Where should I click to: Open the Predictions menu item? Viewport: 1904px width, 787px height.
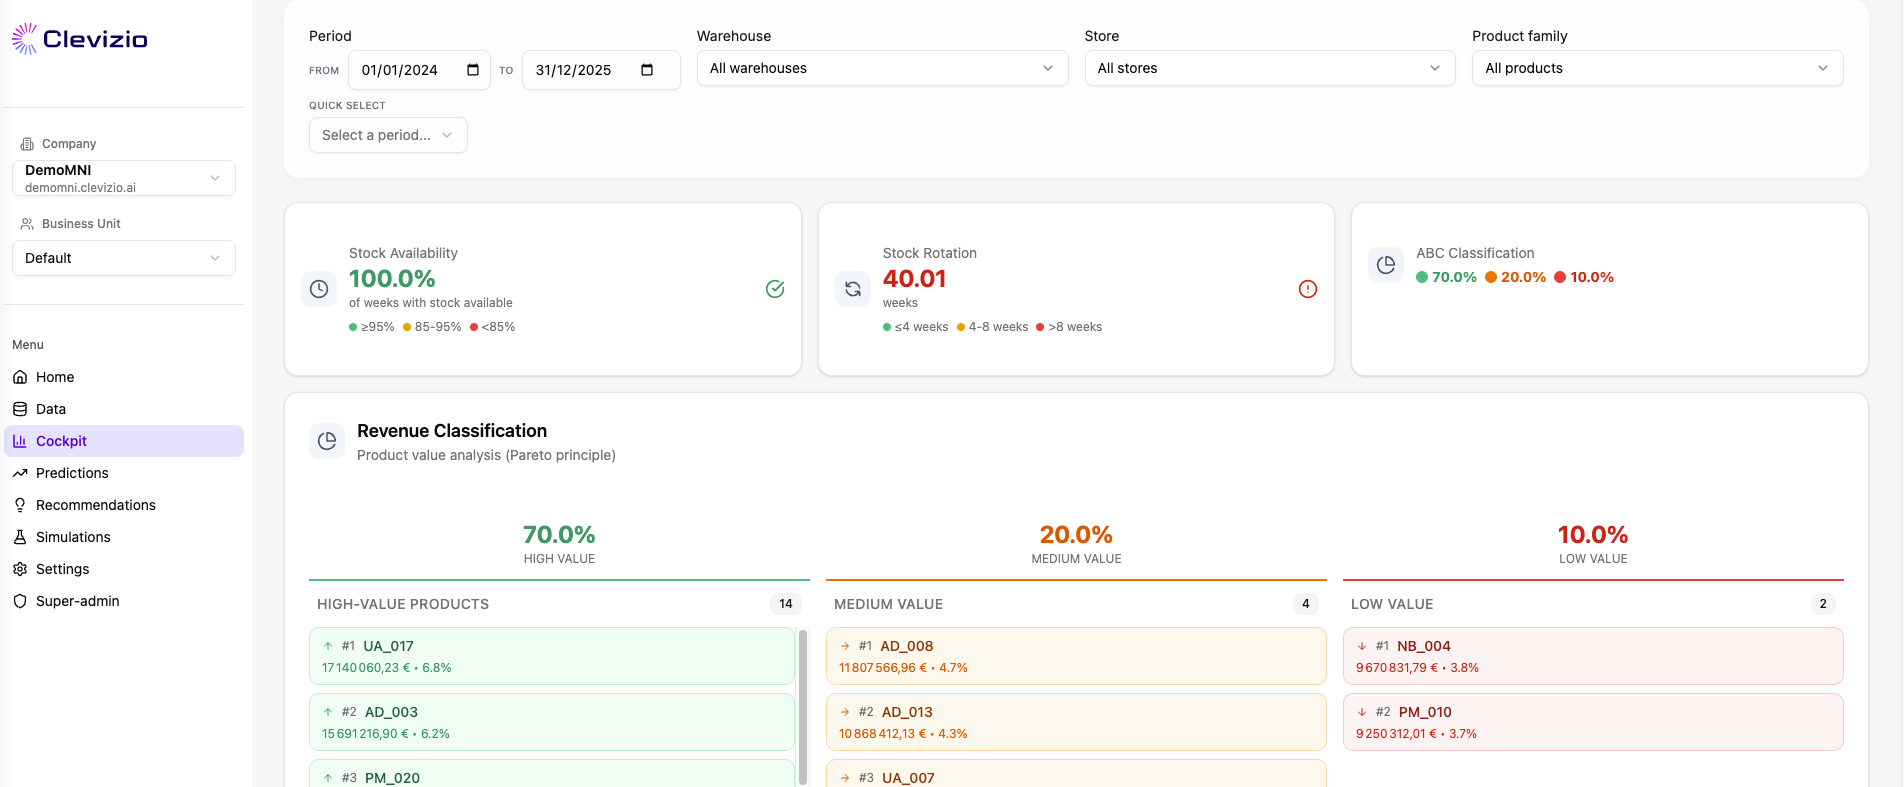(x=72, y=473)
